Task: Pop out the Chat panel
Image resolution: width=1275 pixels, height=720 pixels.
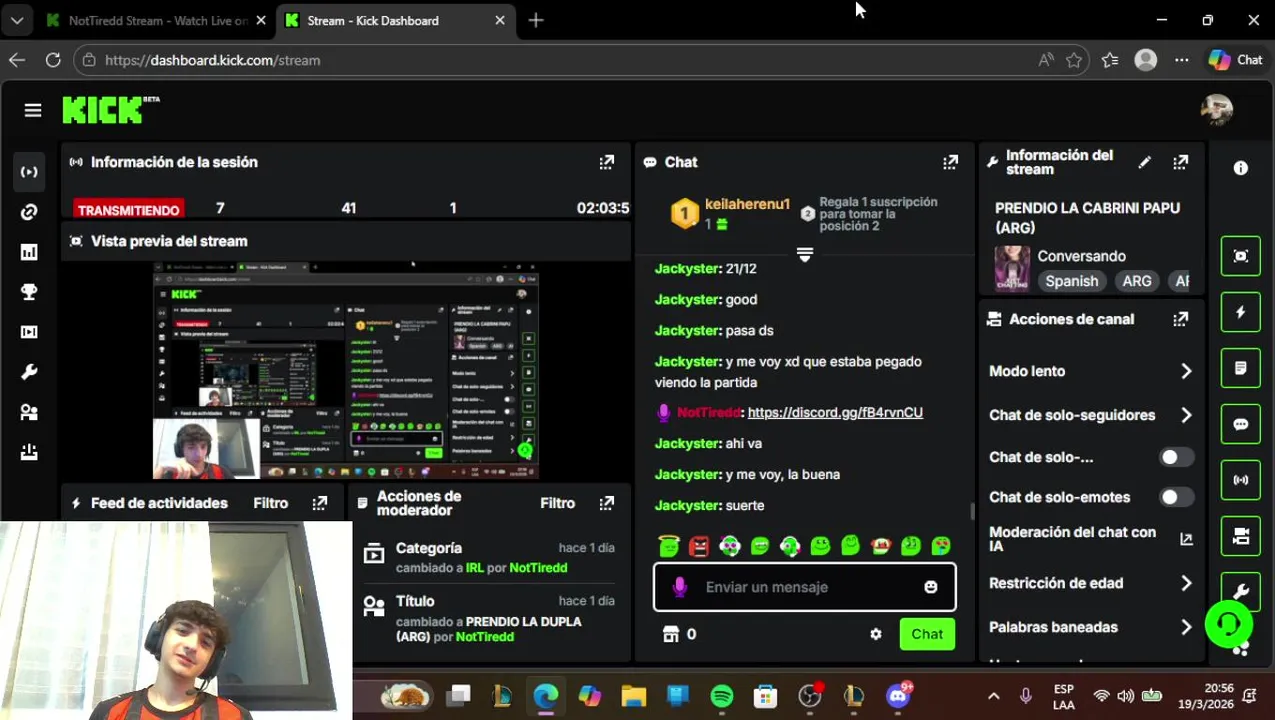Action: click(950, 162)
